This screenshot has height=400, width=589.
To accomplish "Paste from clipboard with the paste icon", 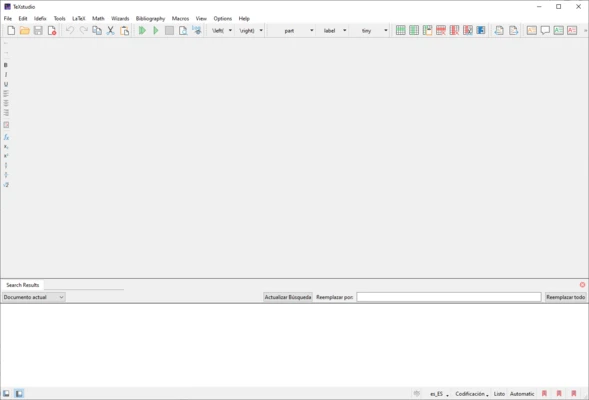I will [124, 30].
